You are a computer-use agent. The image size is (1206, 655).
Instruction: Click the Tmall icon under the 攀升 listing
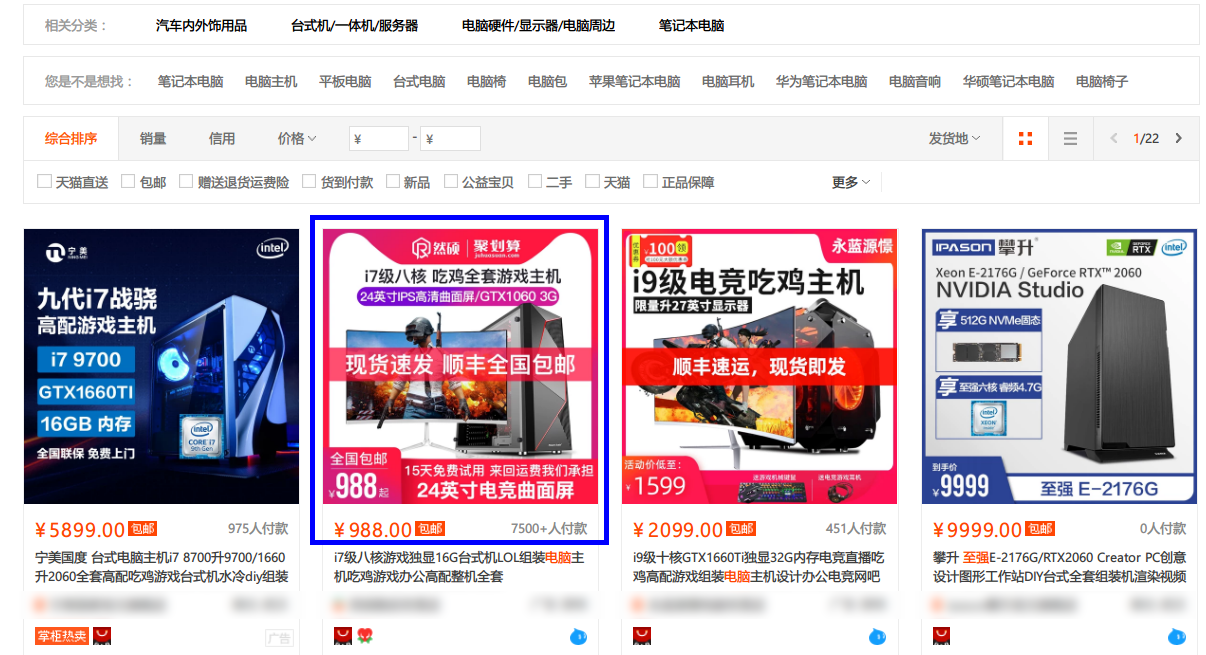(941, 636)
